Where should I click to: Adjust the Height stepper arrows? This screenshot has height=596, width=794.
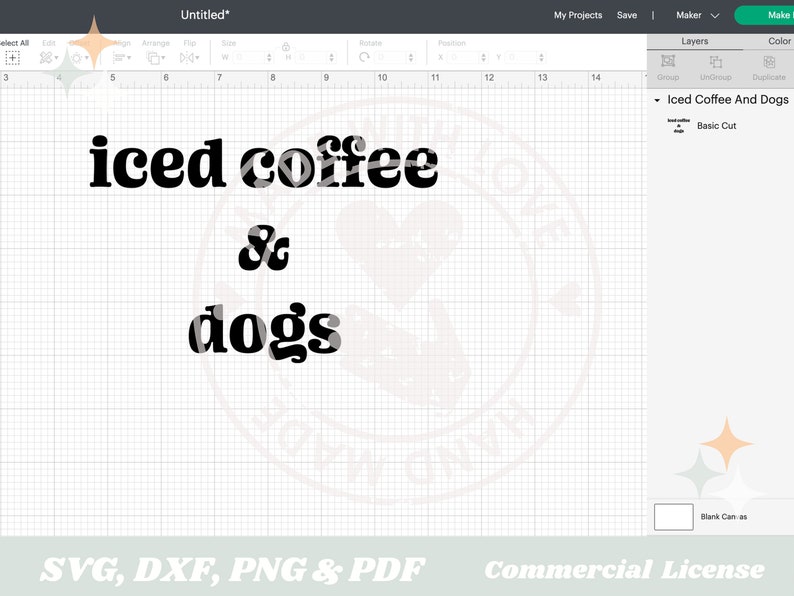(332, 57)
